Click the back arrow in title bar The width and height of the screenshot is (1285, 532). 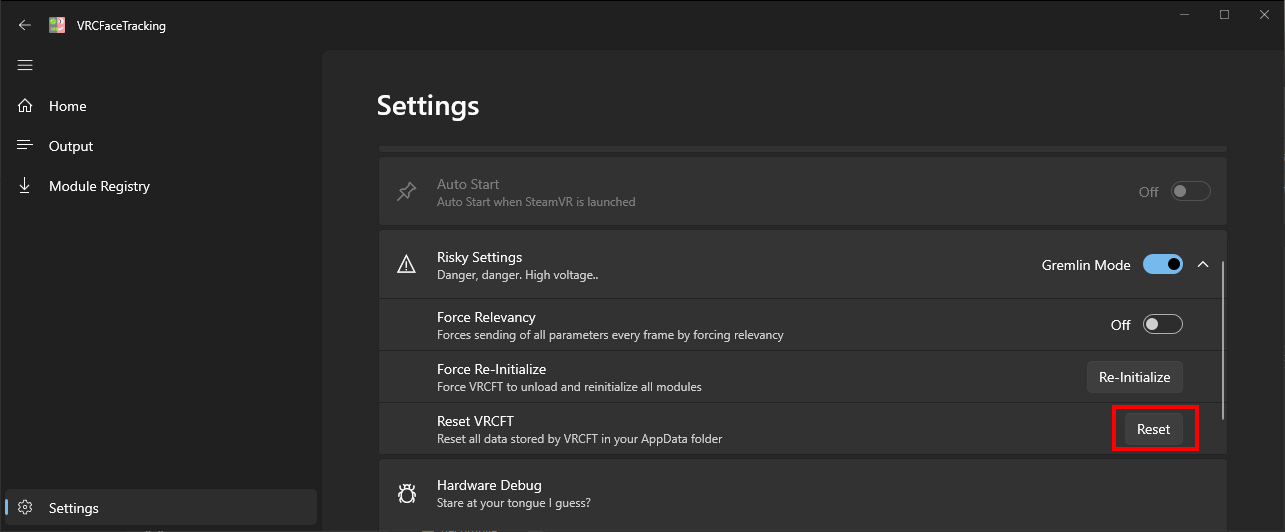pyautogui.click(x=25, y=26)
